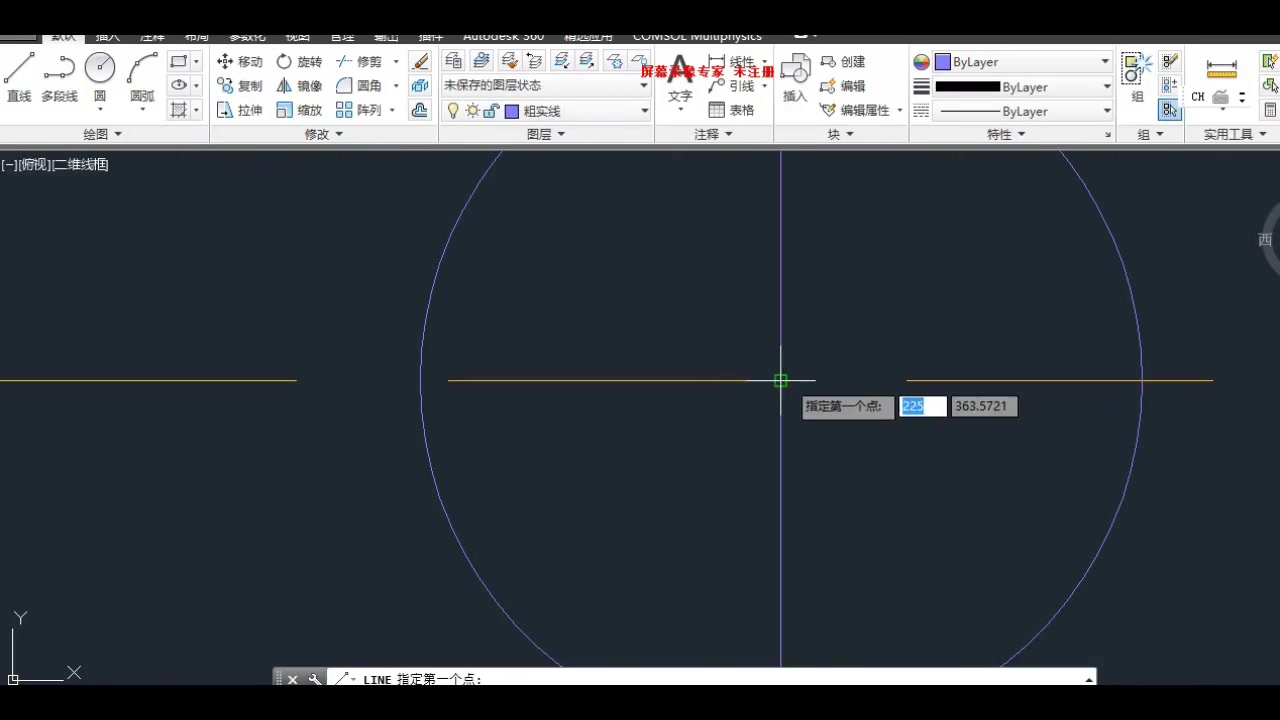Image resolution: width=1280 pixels, height=720 pixels.
Task: Open the rectangle tool flyout arrow
Action: pyautogui.click(x=196, y=61)
